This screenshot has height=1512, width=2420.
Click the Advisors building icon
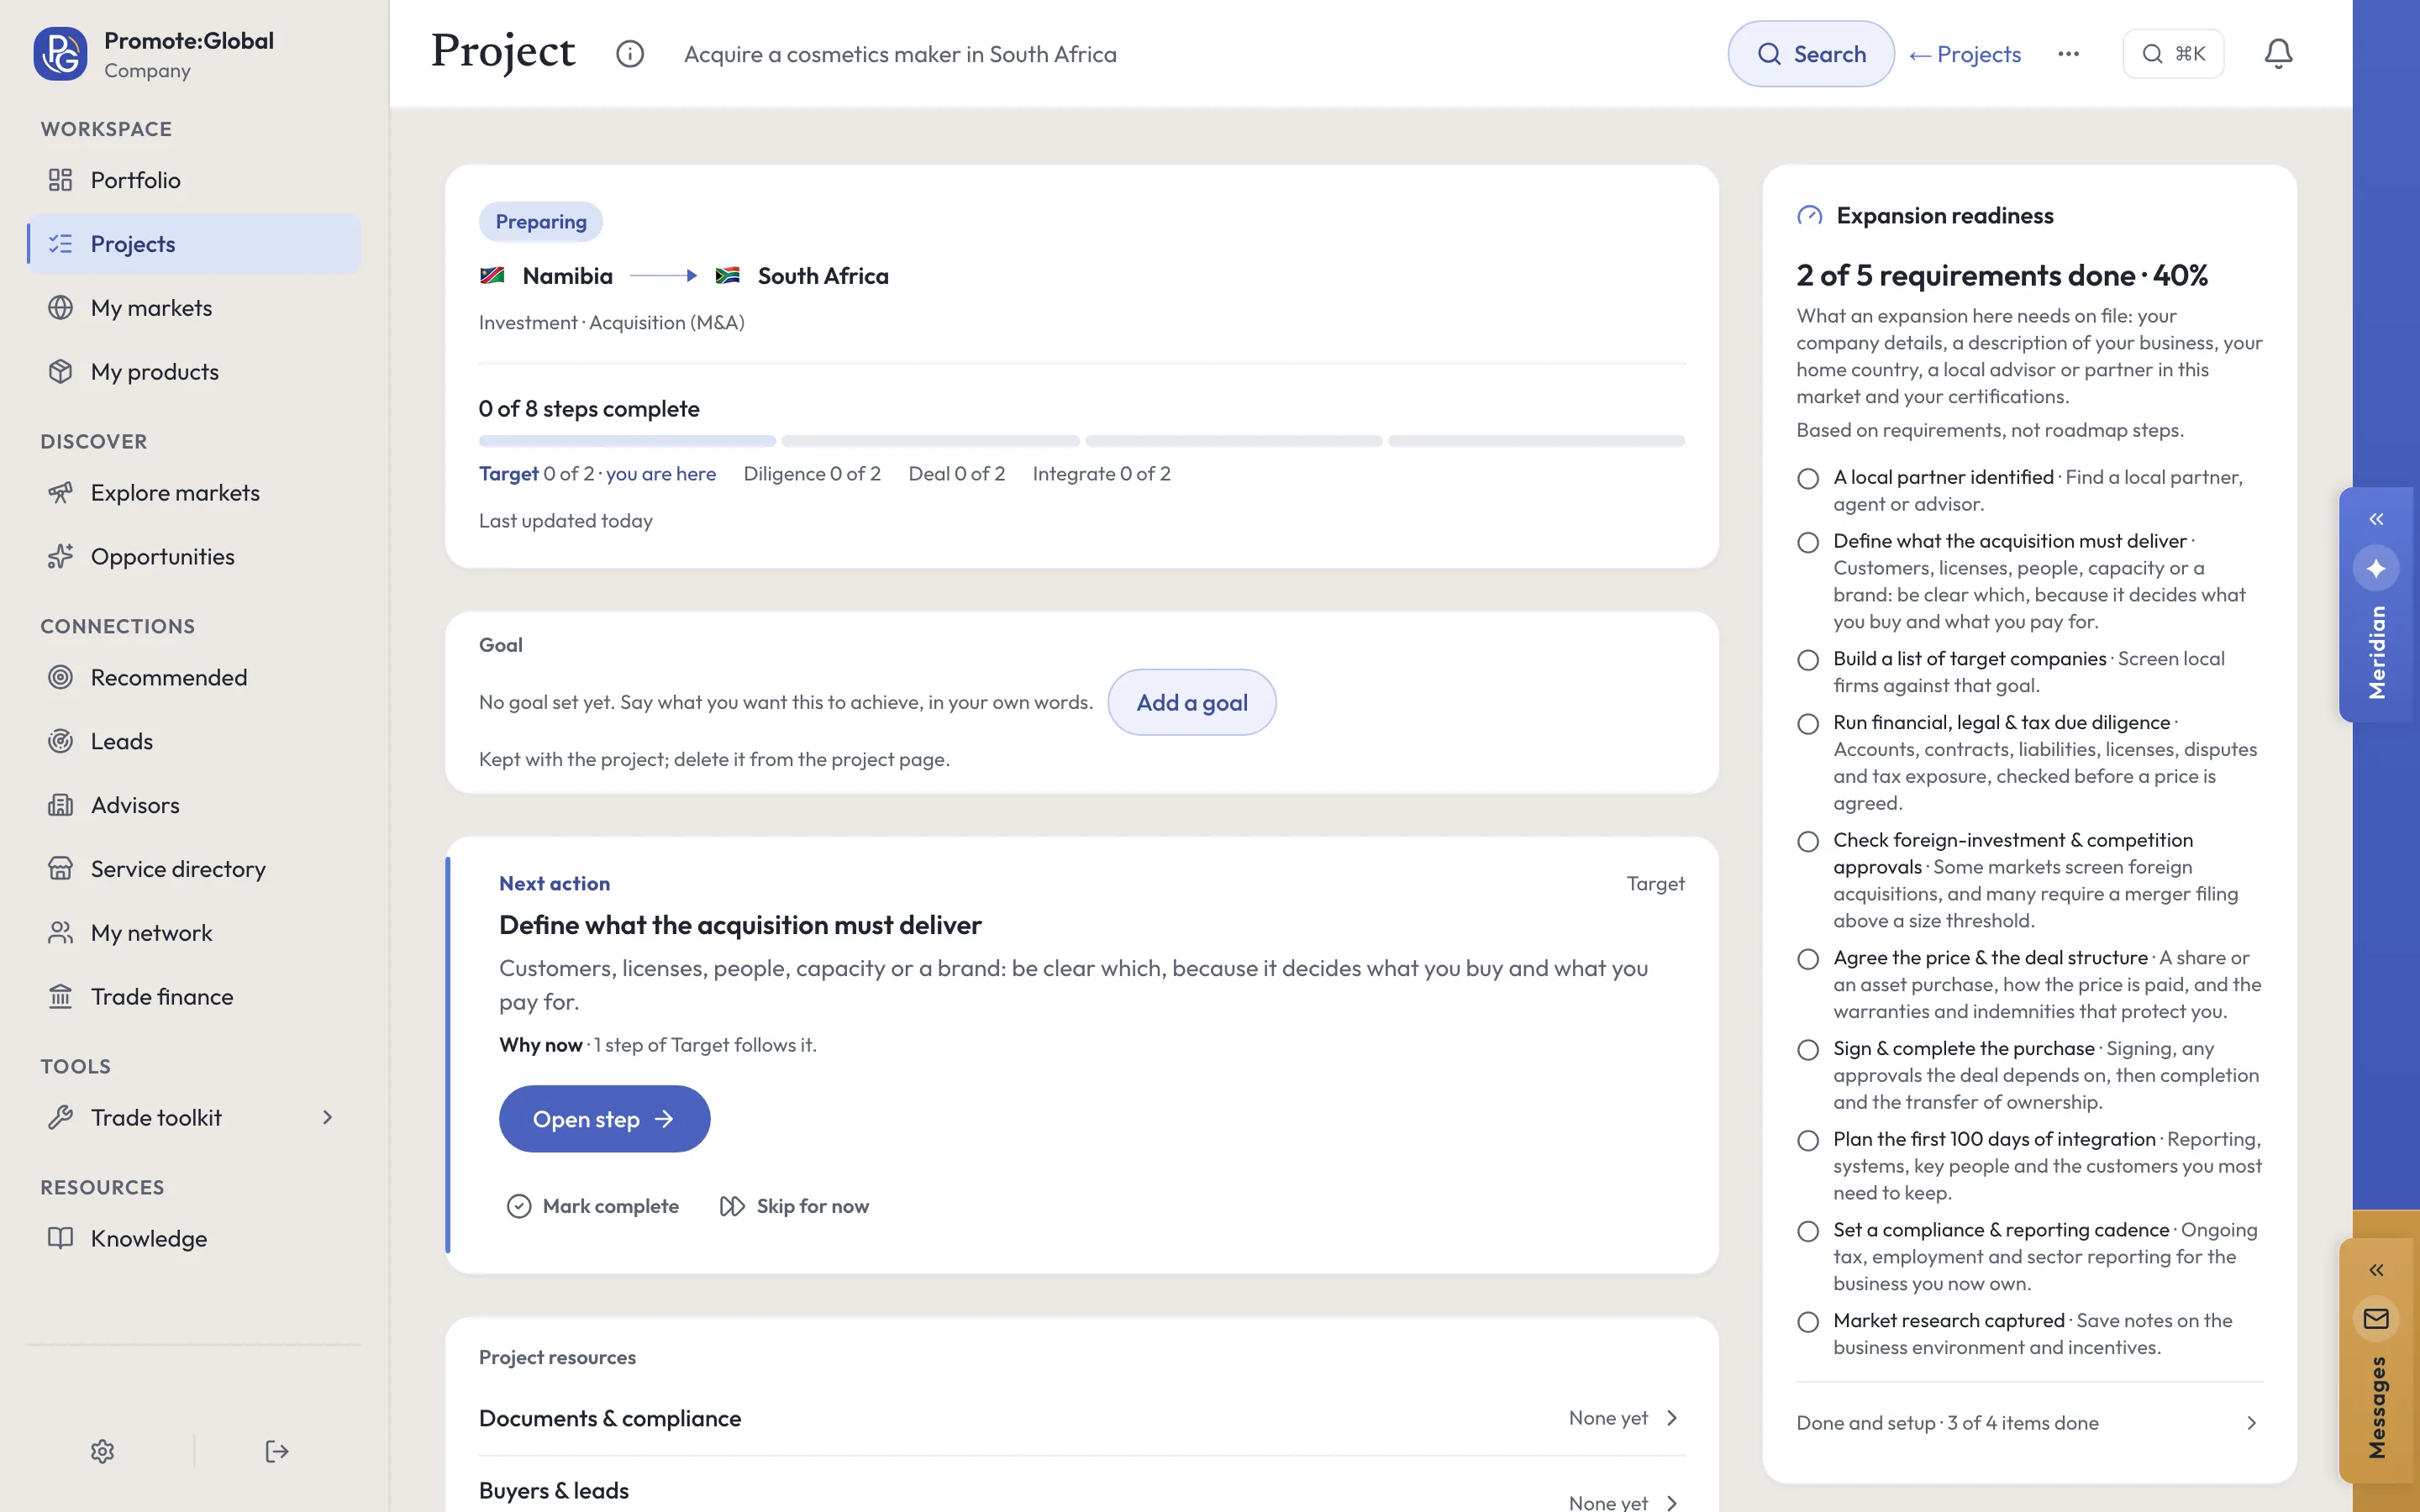(61, 806)
